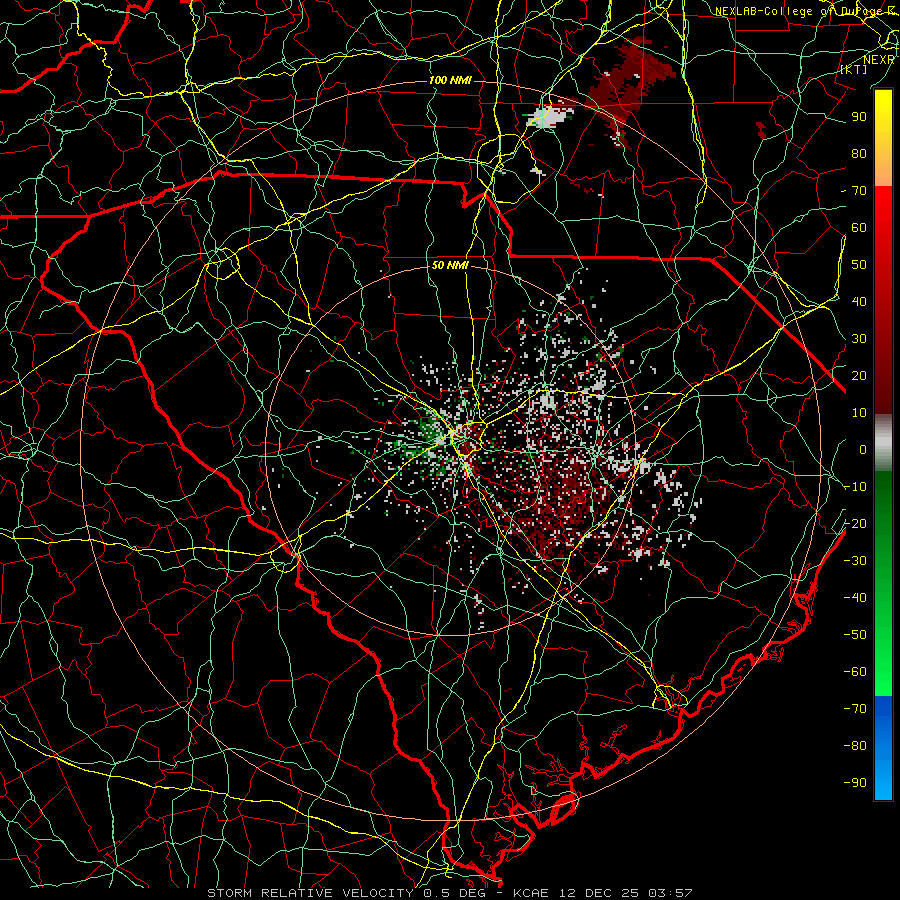Click the -40 value on velocity scale
Screen dimensions: 900x900
coord(855,598)
